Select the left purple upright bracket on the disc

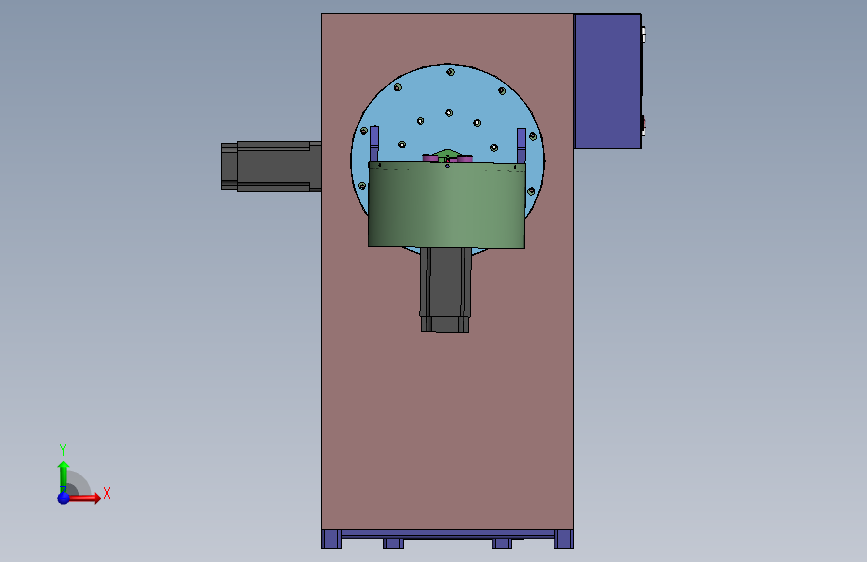click(x=374, y=144)
